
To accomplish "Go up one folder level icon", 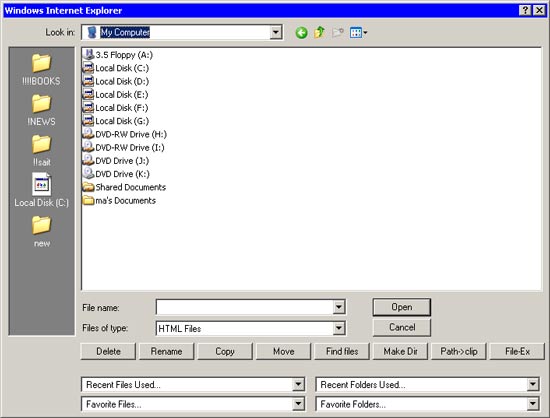I will click(319, 33).
